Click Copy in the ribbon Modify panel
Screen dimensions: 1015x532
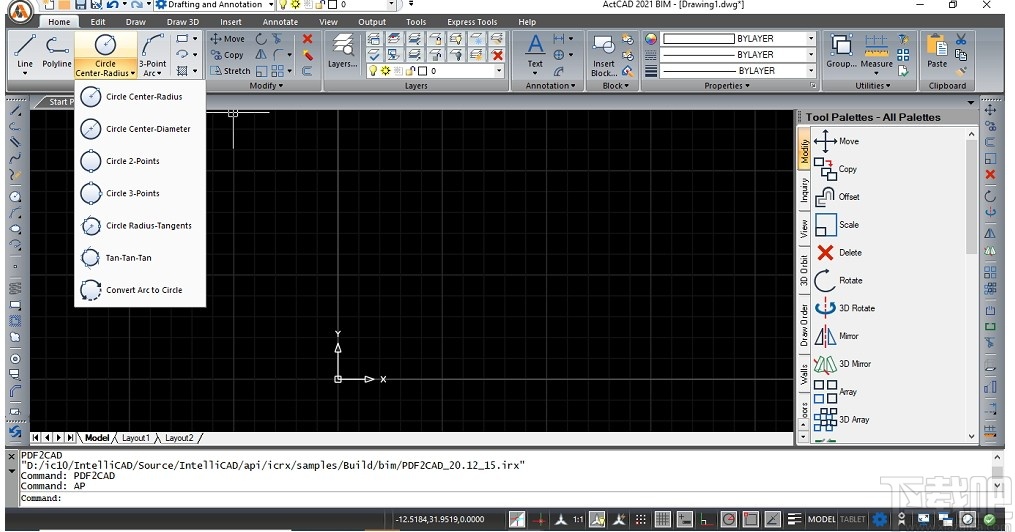pos(227,55)
